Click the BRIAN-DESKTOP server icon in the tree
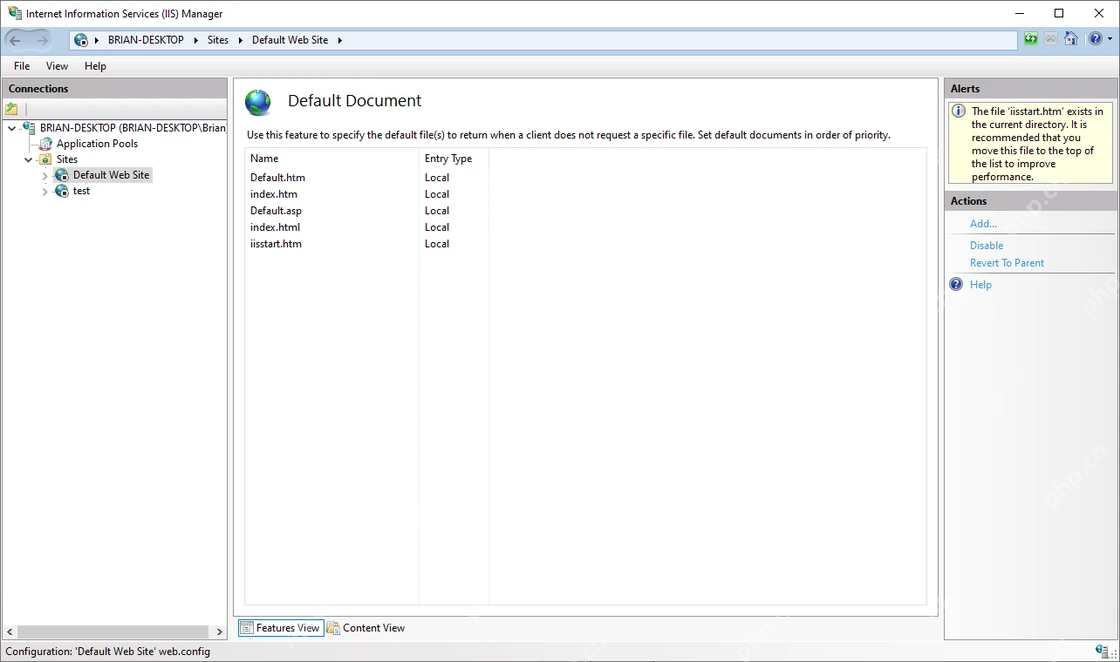This screenshot has width=1120, height=662. pyautogui.click(x=29, y=128)
